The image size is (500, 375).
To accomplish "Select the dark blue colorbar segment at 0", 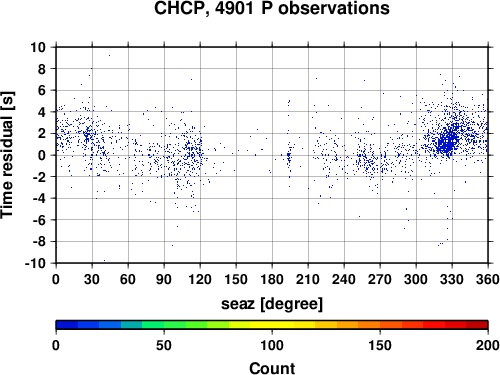I will pos(67,325).
